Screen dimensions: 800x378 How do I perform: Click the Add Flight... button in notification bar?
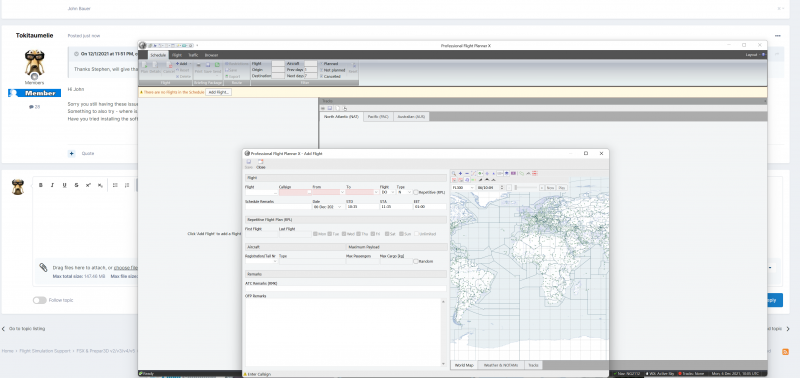tap(218, 92)
